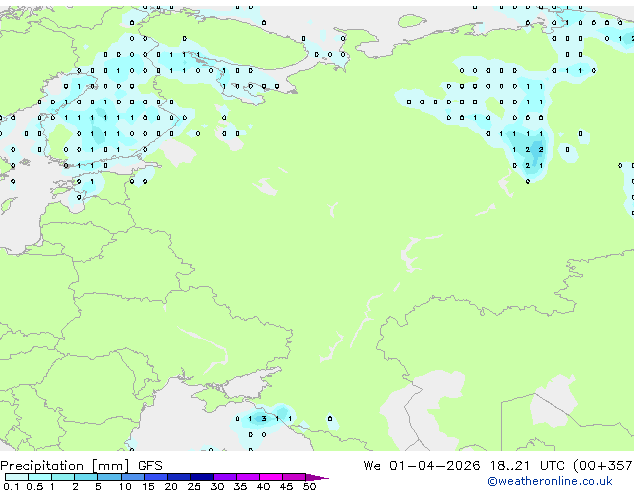
Task: Click the '10' legend scale label
Action: [x=125, y=486]
